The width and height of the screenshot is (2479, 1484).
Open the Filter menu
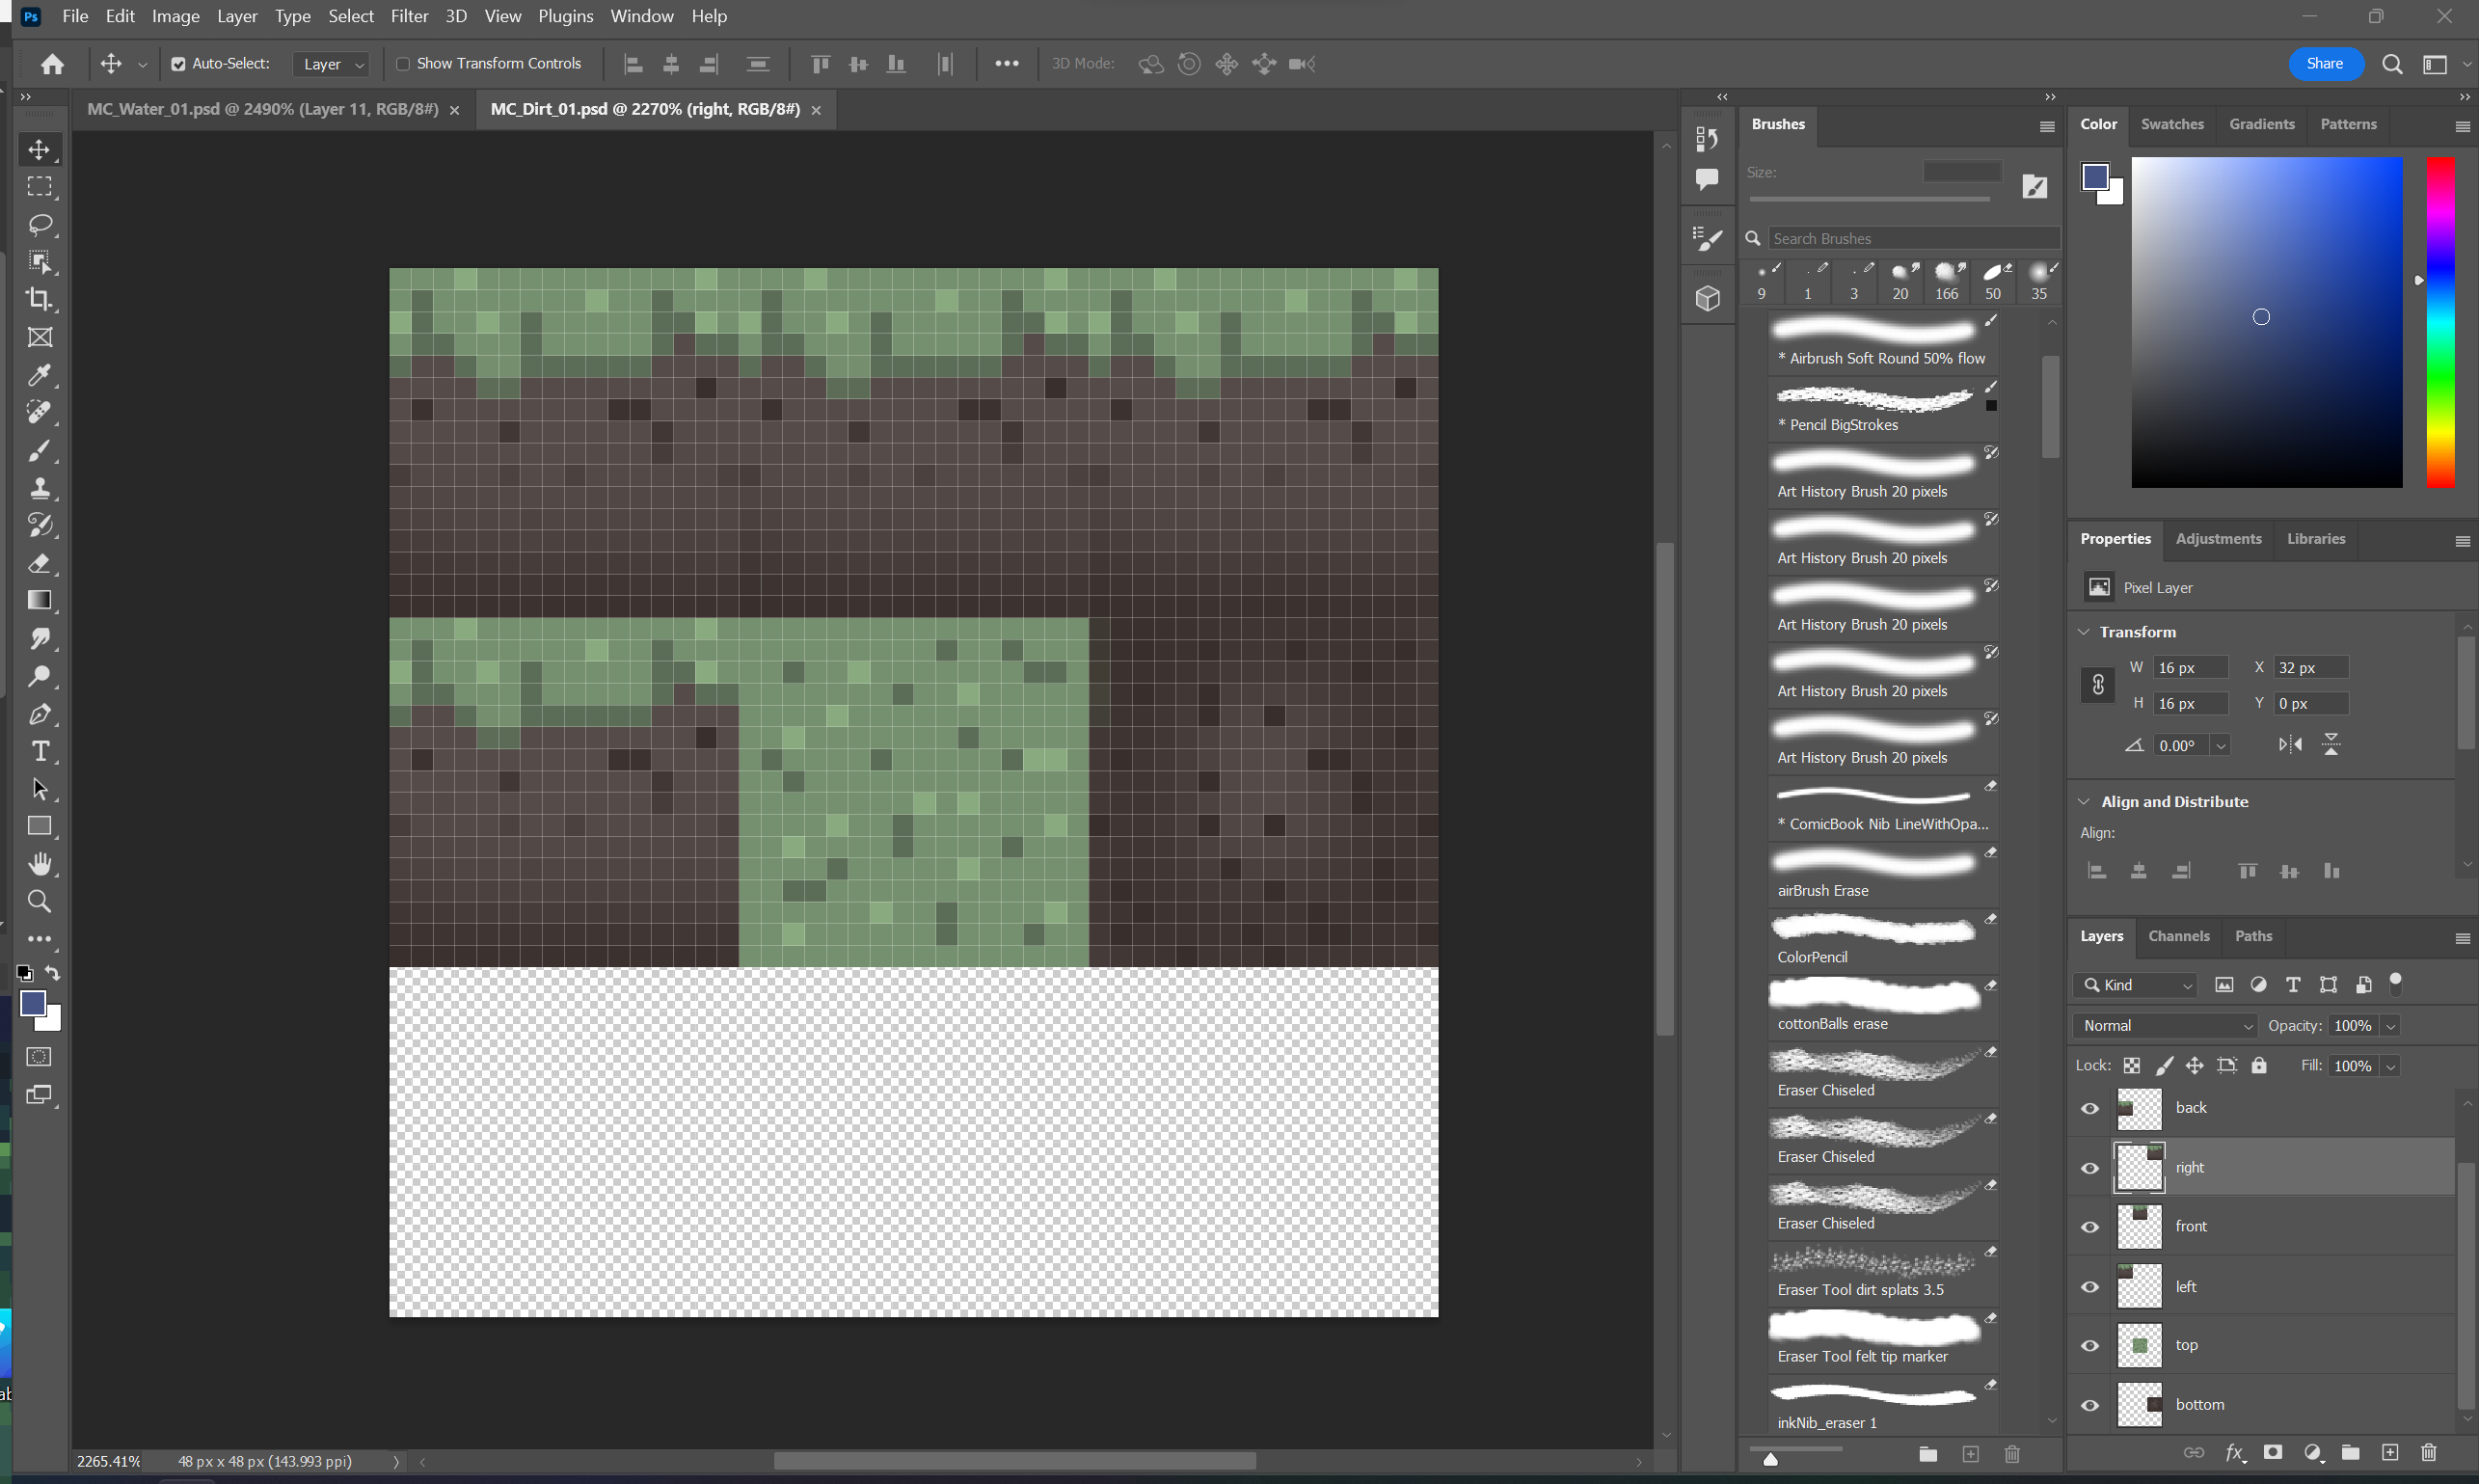pos(409,16)
